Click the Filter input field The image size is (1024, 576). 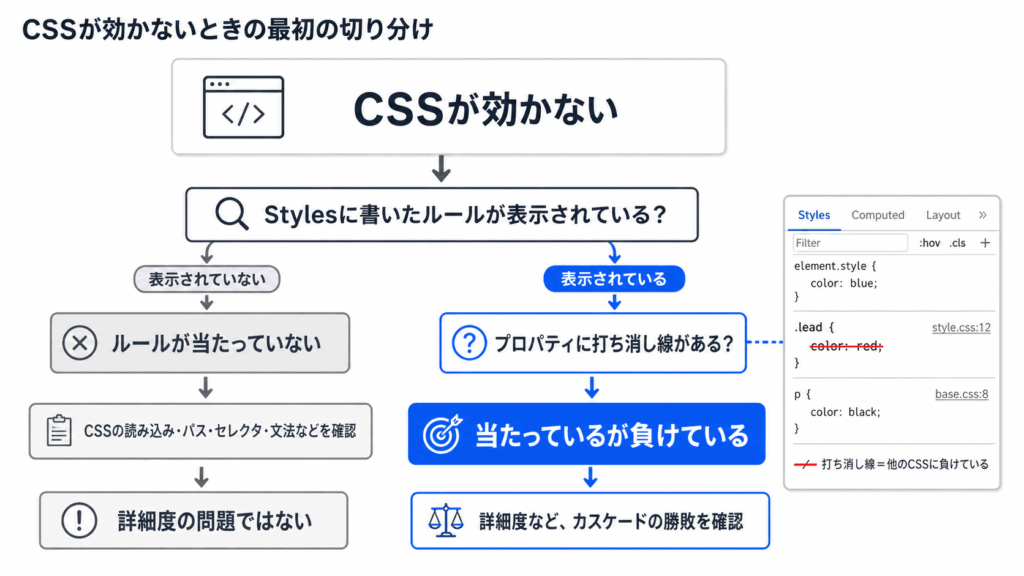(850, 243)
